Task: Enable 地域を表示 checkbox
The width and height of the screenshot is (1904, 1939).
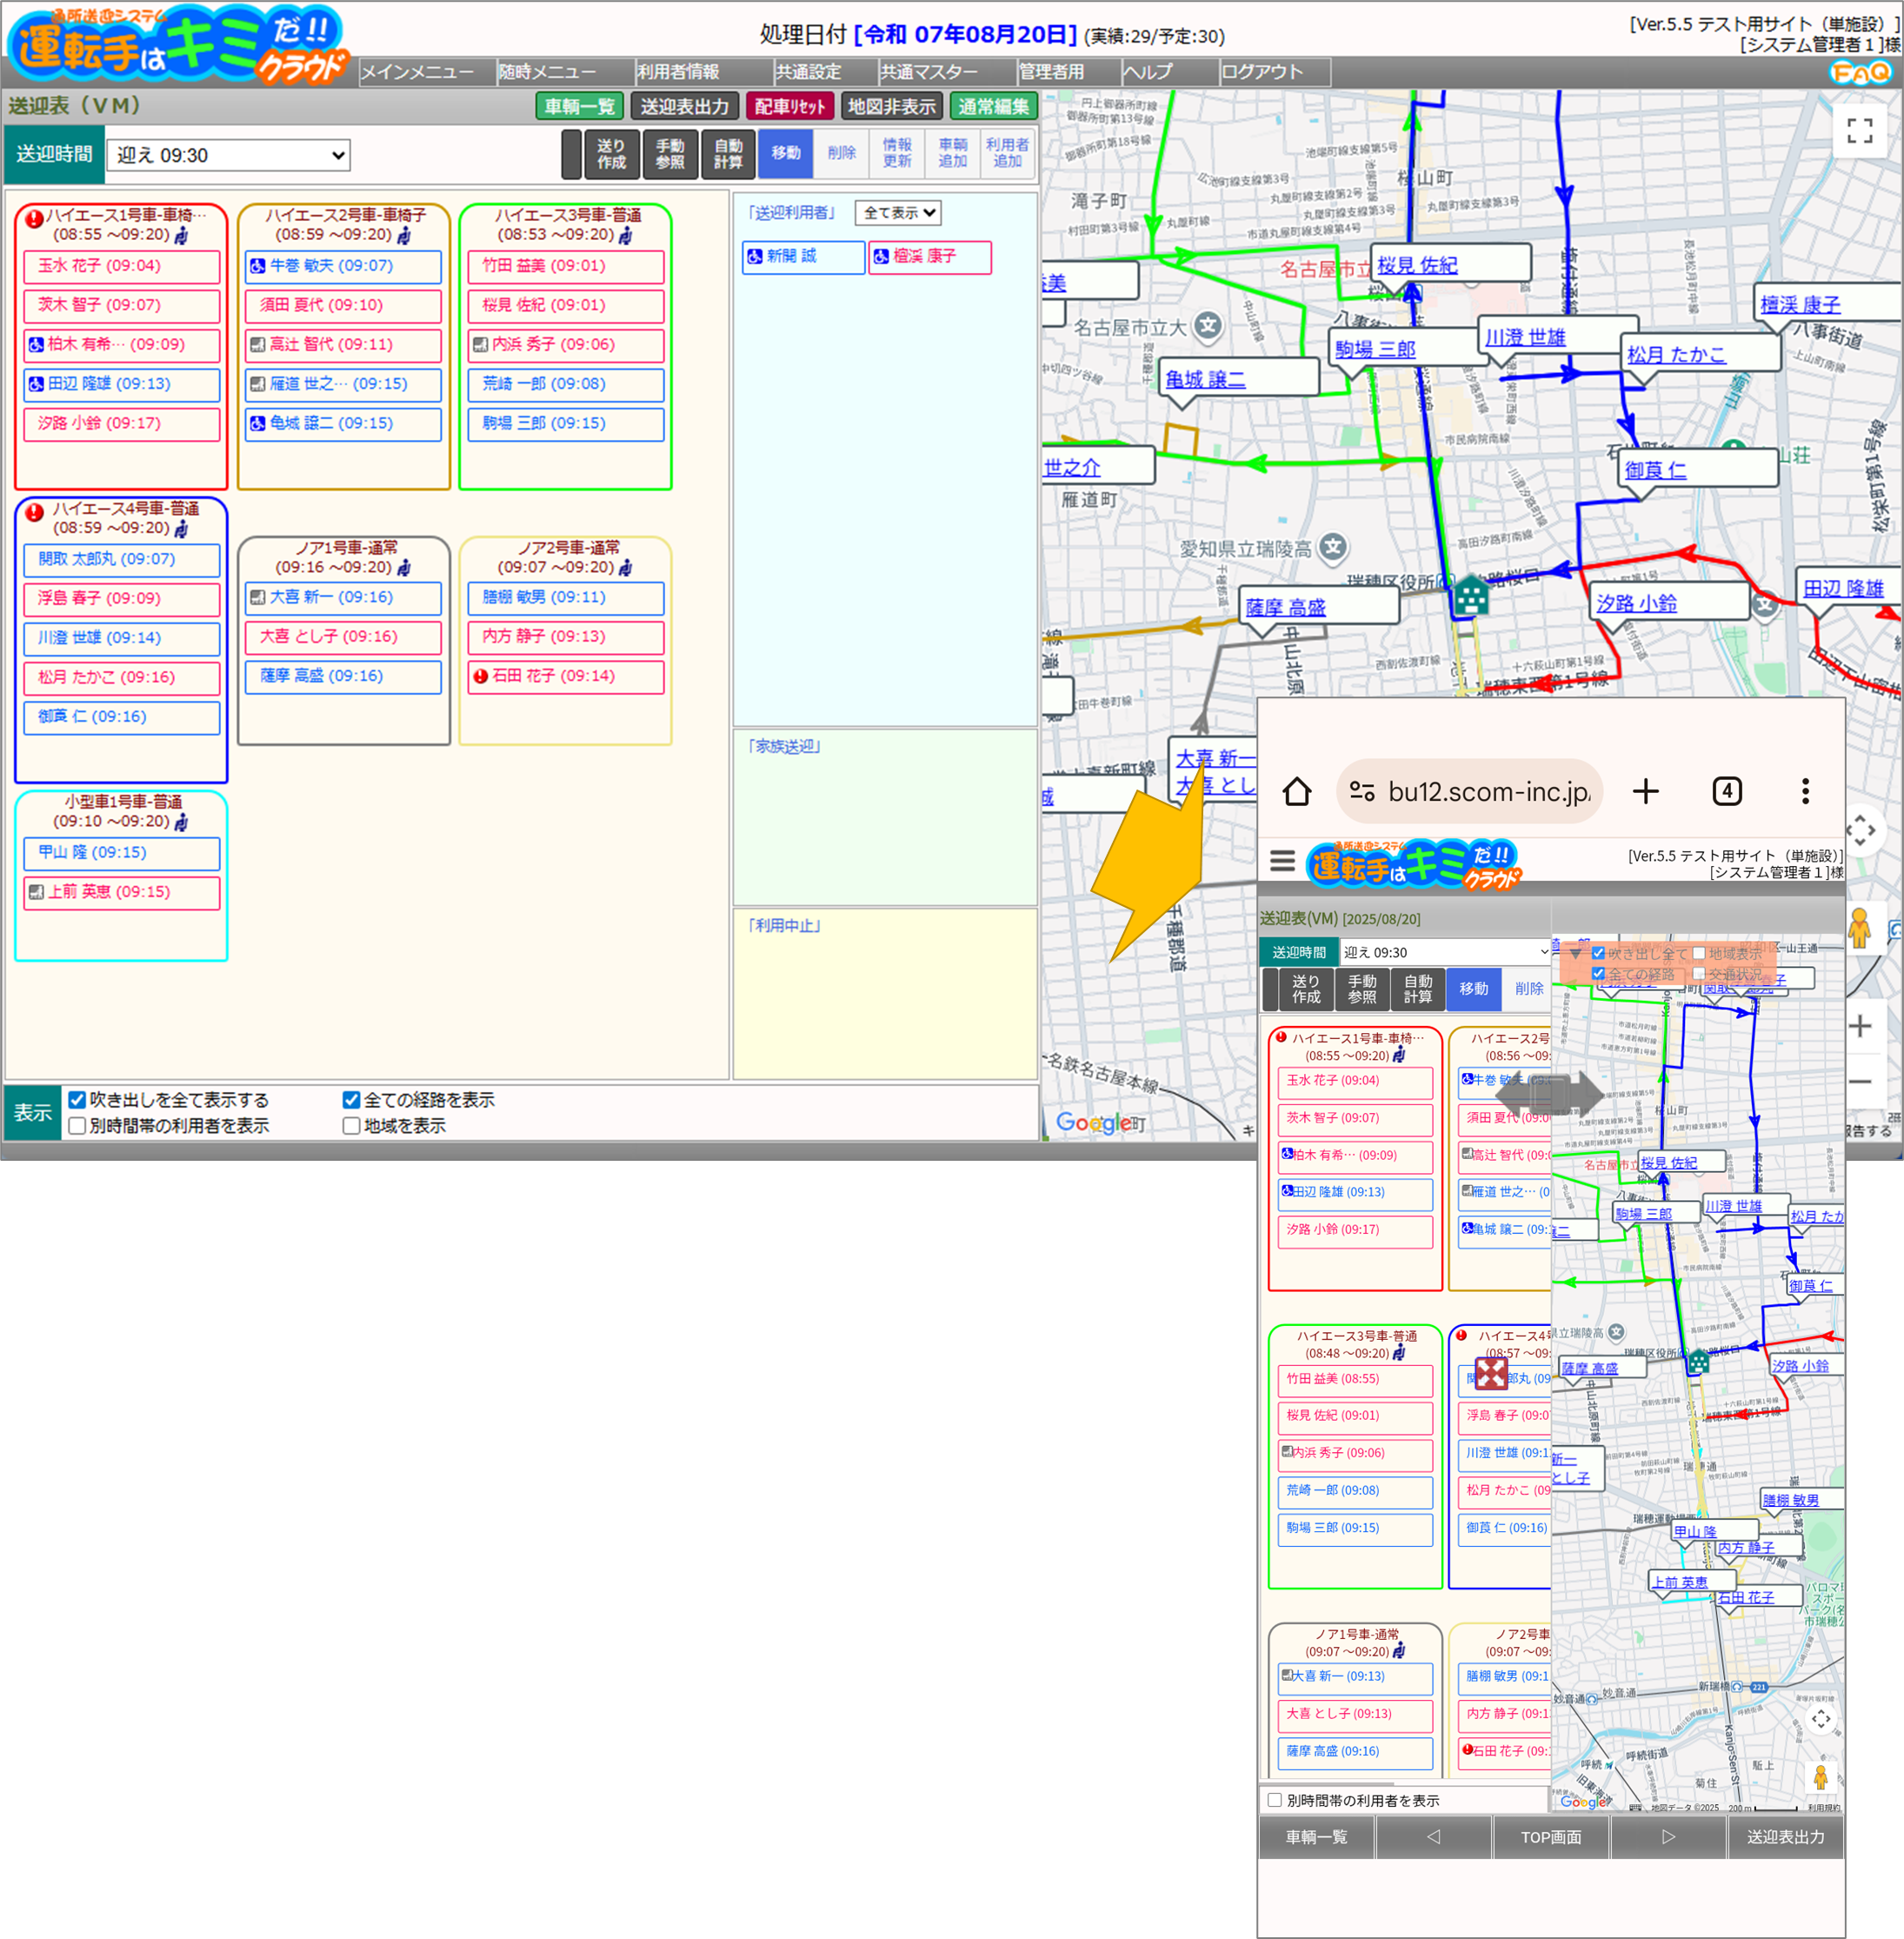Action: pyautogui.click(x=351, y=1125)
